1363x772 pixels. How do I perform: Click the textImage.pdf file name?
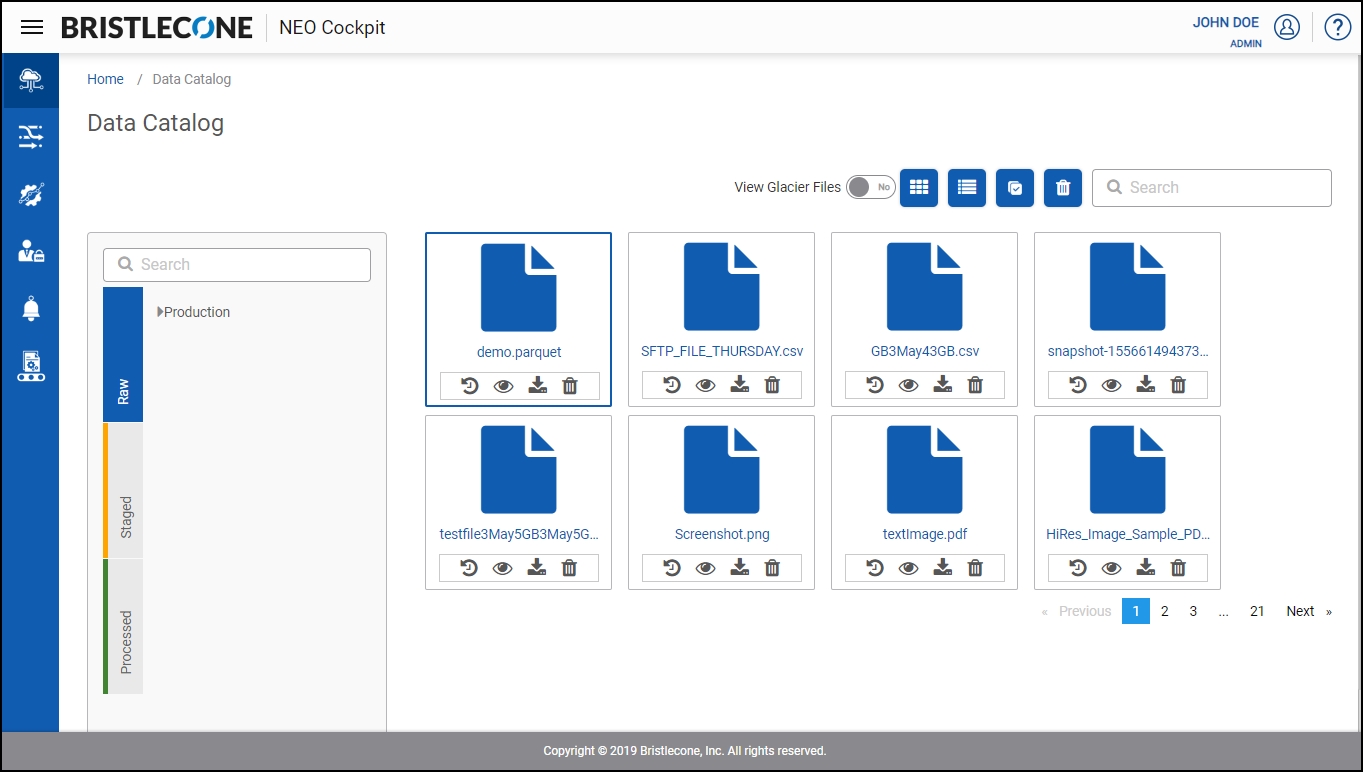(925, 534)
